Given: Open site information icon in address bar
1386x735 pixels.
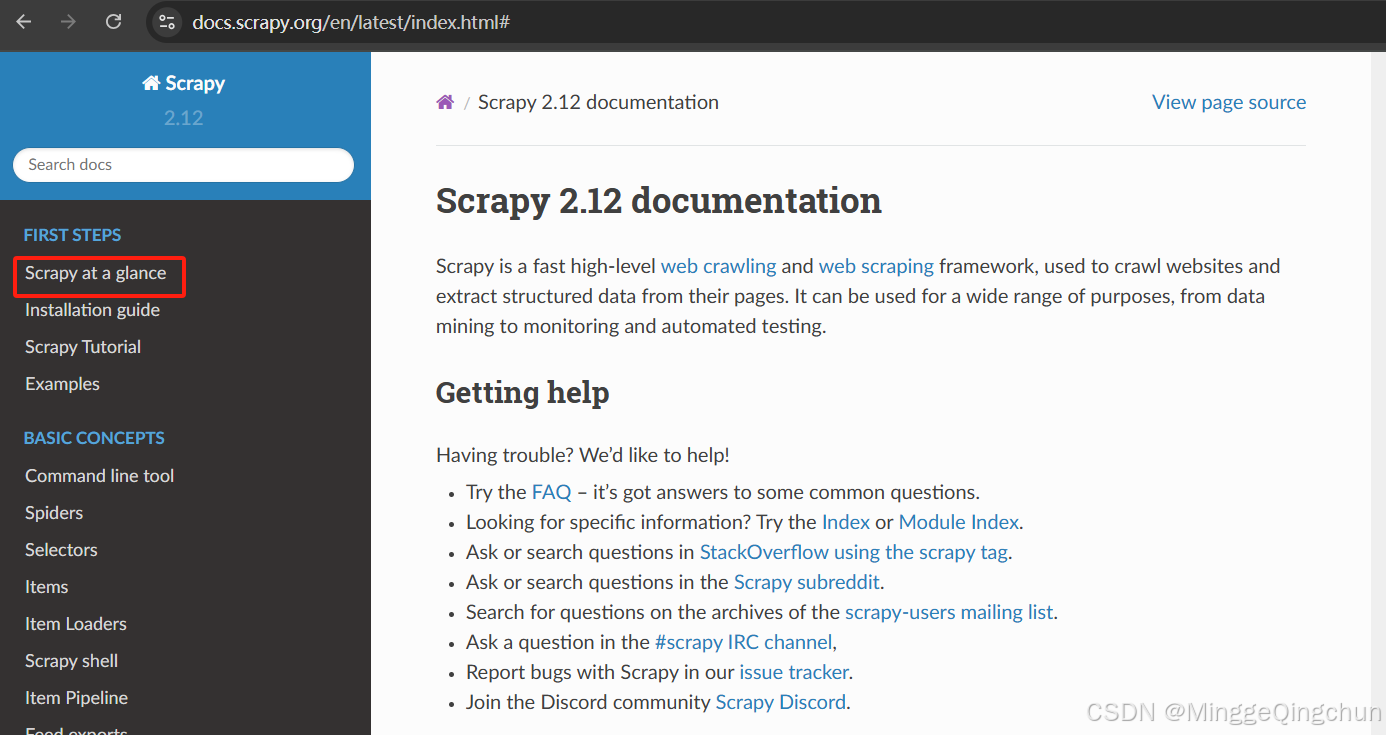Looking at the screenshot, I should 167,21.
